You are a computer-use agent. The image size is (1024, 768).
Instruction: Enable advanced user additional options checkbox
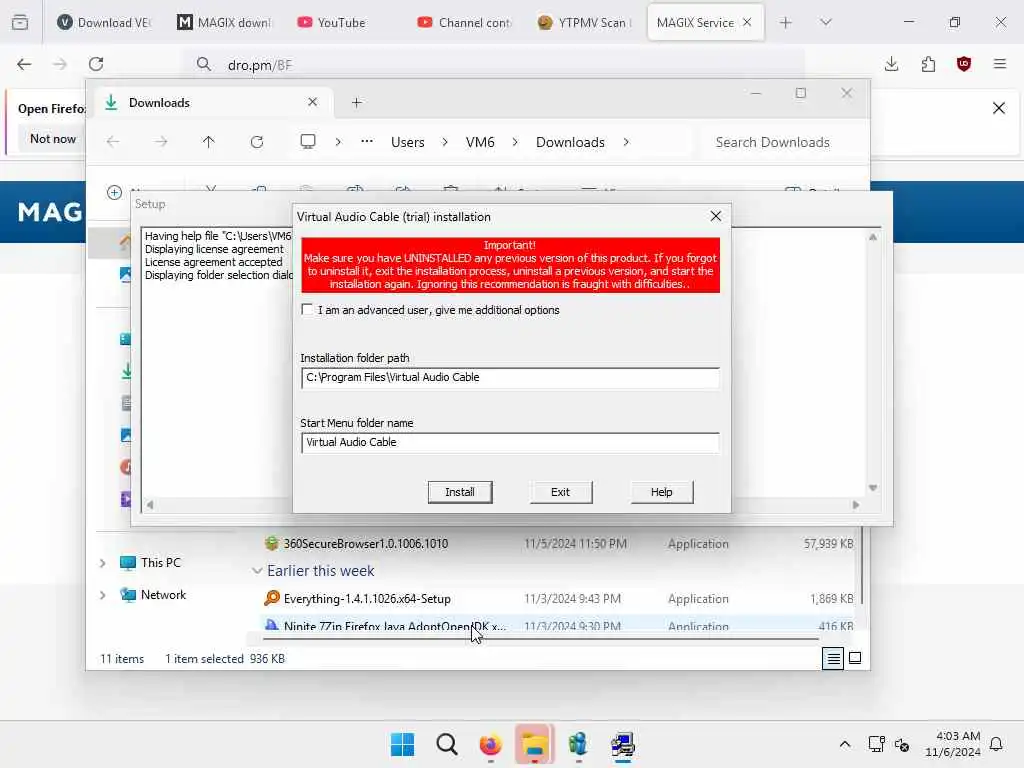click(307, 310)
